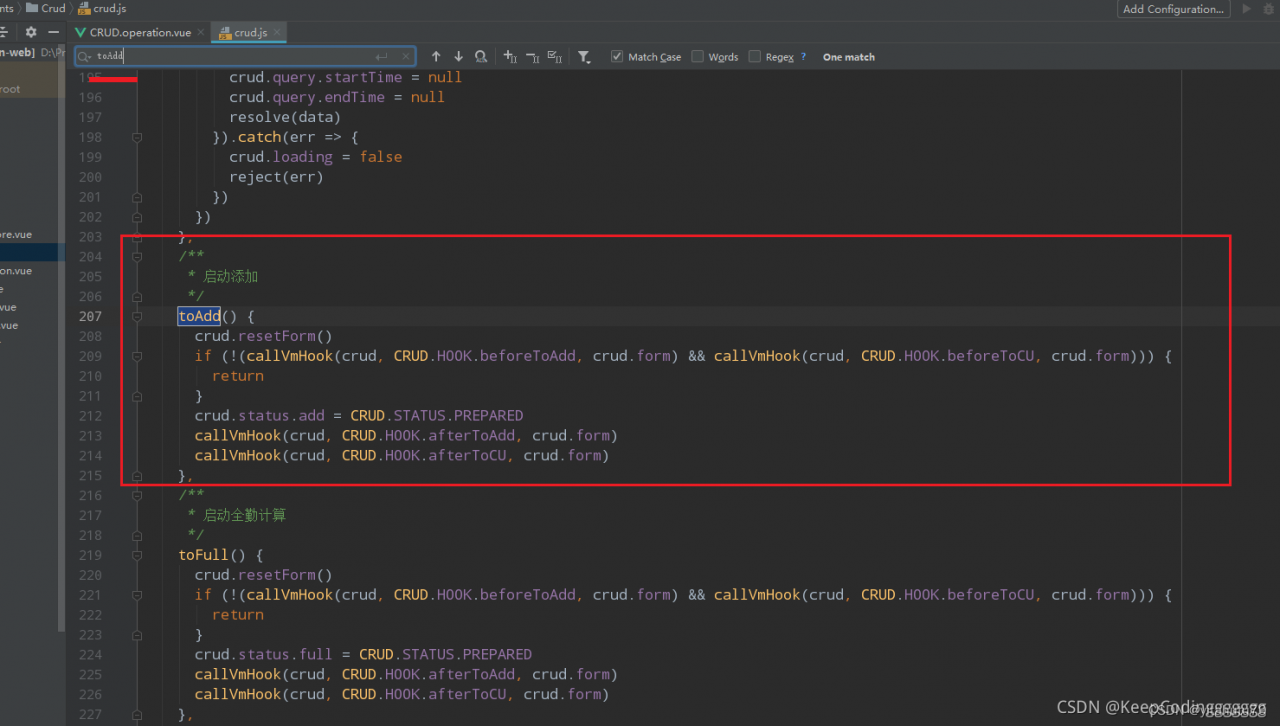The height and width of the screenshot is (726, 1280).
Task: Add selection for next occurrence icon
Action: coord(510,57)
